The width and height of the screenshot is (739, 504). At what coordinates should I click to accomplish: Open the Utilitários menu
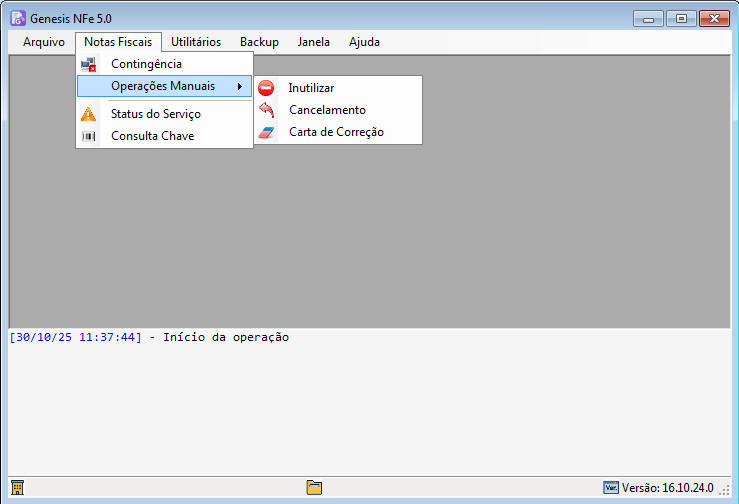196,42
